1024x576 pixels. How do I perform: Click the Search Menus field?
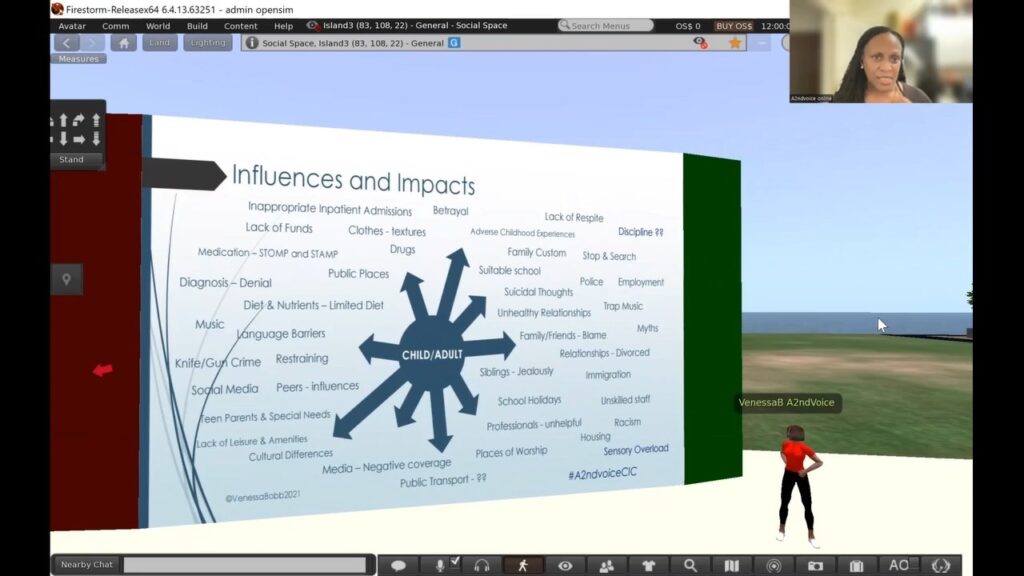coord(605,25)
